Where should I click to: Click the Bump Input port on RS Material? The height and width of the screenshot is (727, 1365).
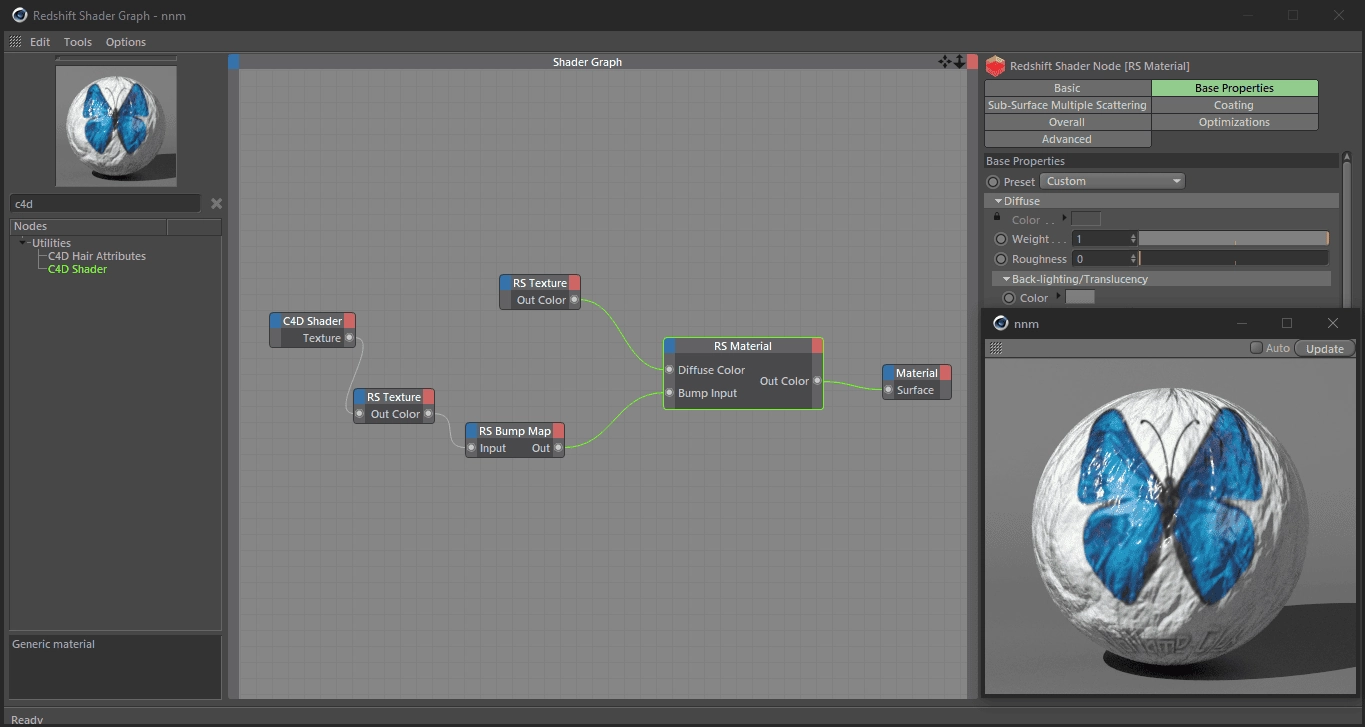[670, 393]
